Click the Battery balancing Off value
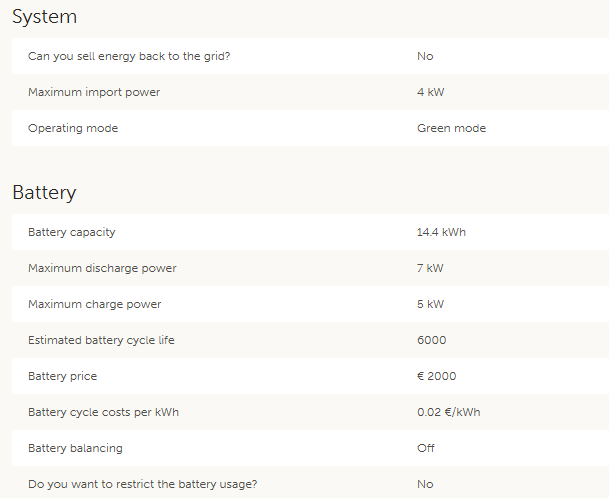The image size is (609, 498). coord(426,448)
